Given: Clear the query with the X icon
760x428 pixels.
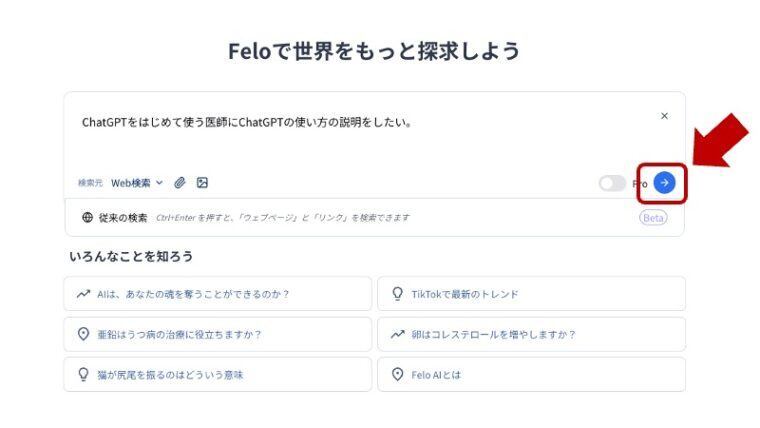Looking at the screenshot, I should point(665,116).
